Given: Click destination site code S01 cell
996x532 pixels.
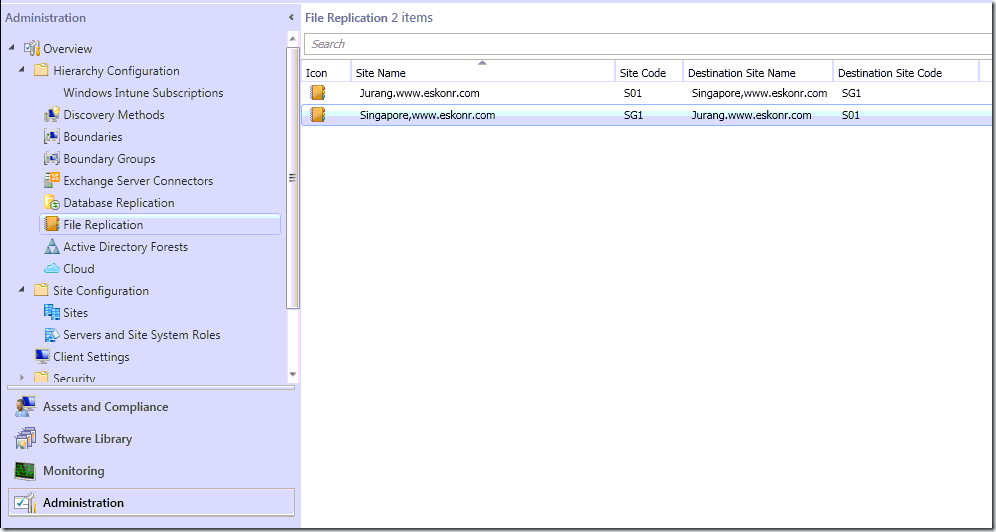Looking at the screenshot, I should (x=851, y=115).
